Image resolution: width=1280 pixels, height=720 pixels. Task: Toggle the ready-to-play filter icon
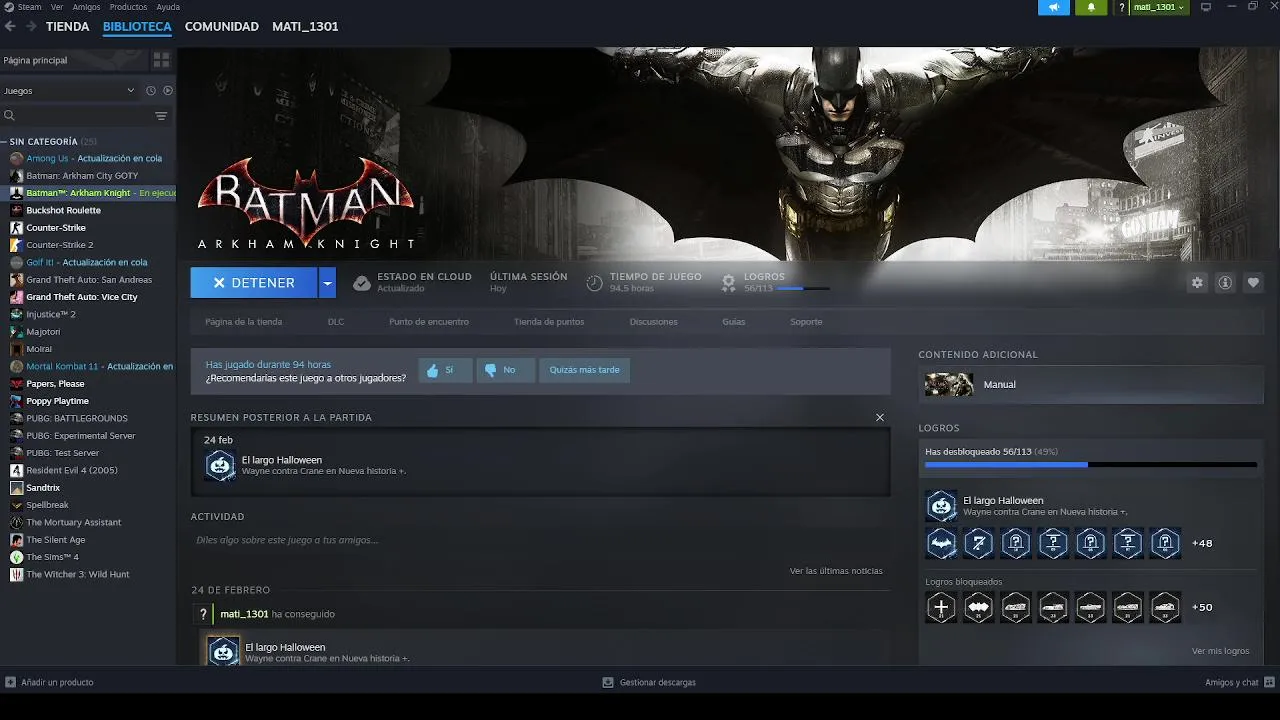click(168, 90)
